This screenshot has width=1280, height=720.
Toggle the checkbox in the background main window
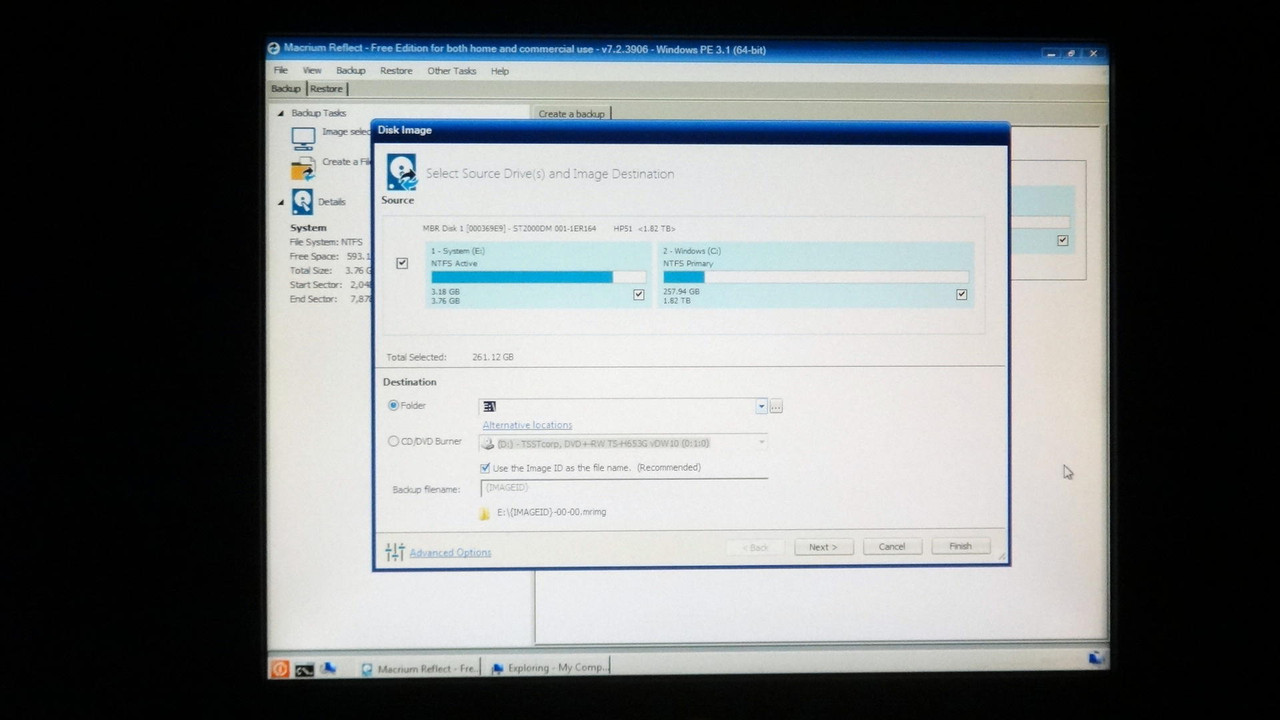pos(1062,240)
